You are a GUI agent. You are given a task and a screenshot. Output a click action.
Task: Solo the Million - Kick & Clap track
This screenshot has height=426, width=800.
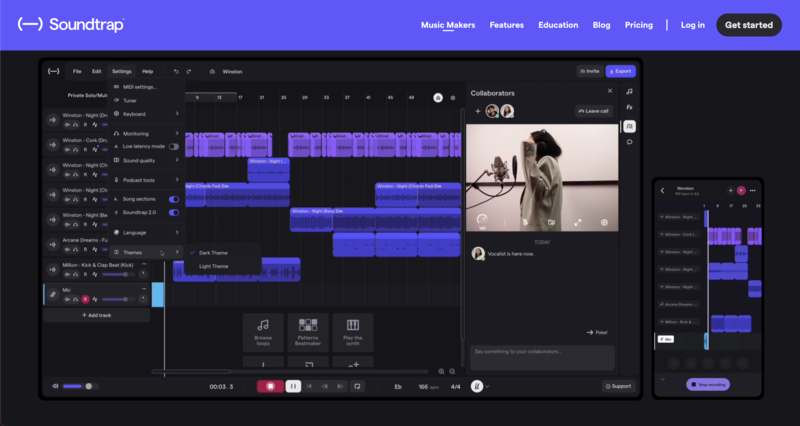pyautogui.click(x=76, y=274)
